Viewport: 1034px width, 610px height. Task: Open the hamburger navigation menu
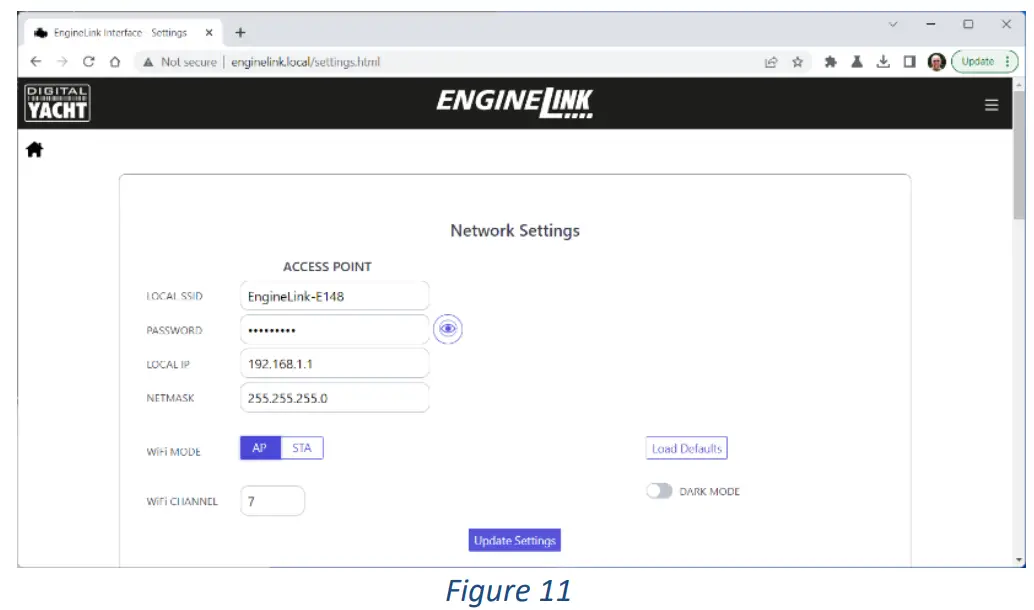pyautogui.click(x=991, y=104)
